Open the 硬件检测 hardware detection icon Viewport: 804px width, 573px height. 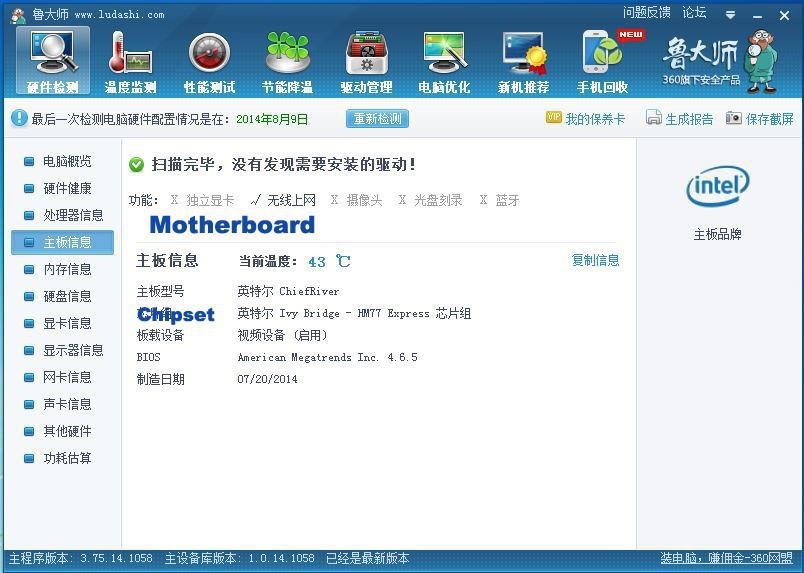(52, 61)
